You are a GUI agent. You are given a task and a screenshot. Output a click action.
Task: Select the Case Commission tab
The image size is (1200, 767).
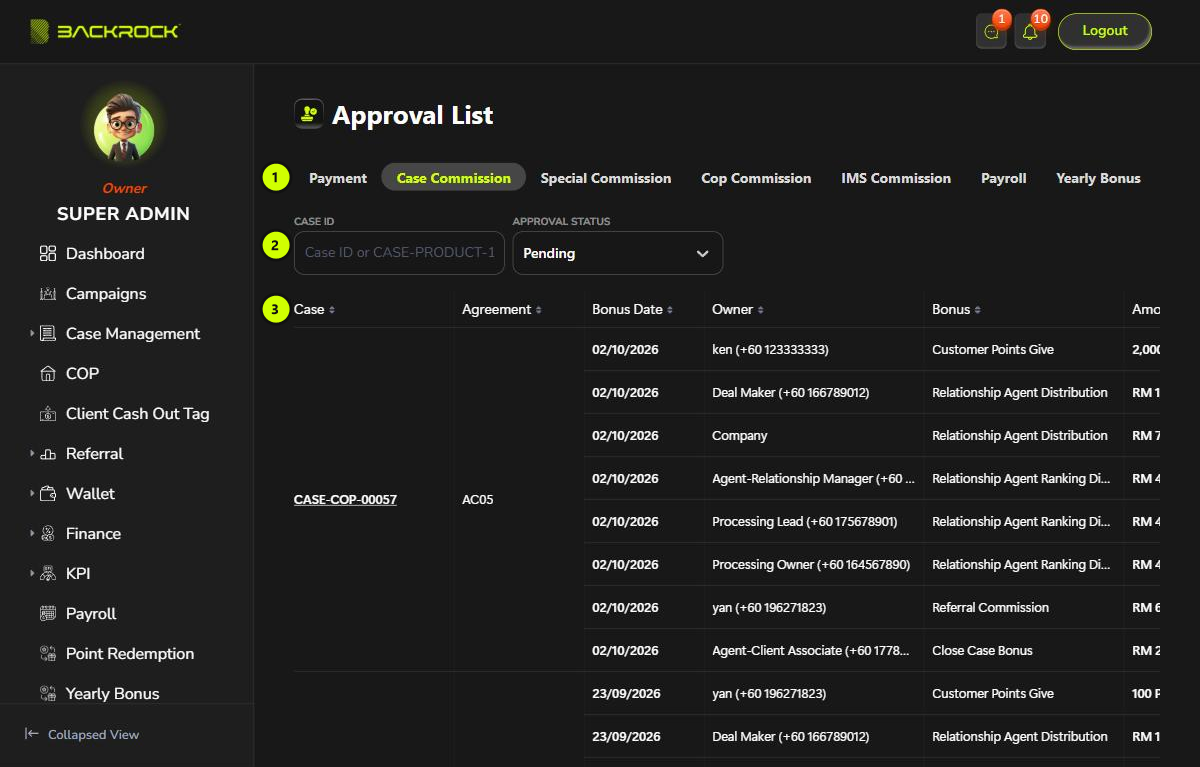coord(454,178)
